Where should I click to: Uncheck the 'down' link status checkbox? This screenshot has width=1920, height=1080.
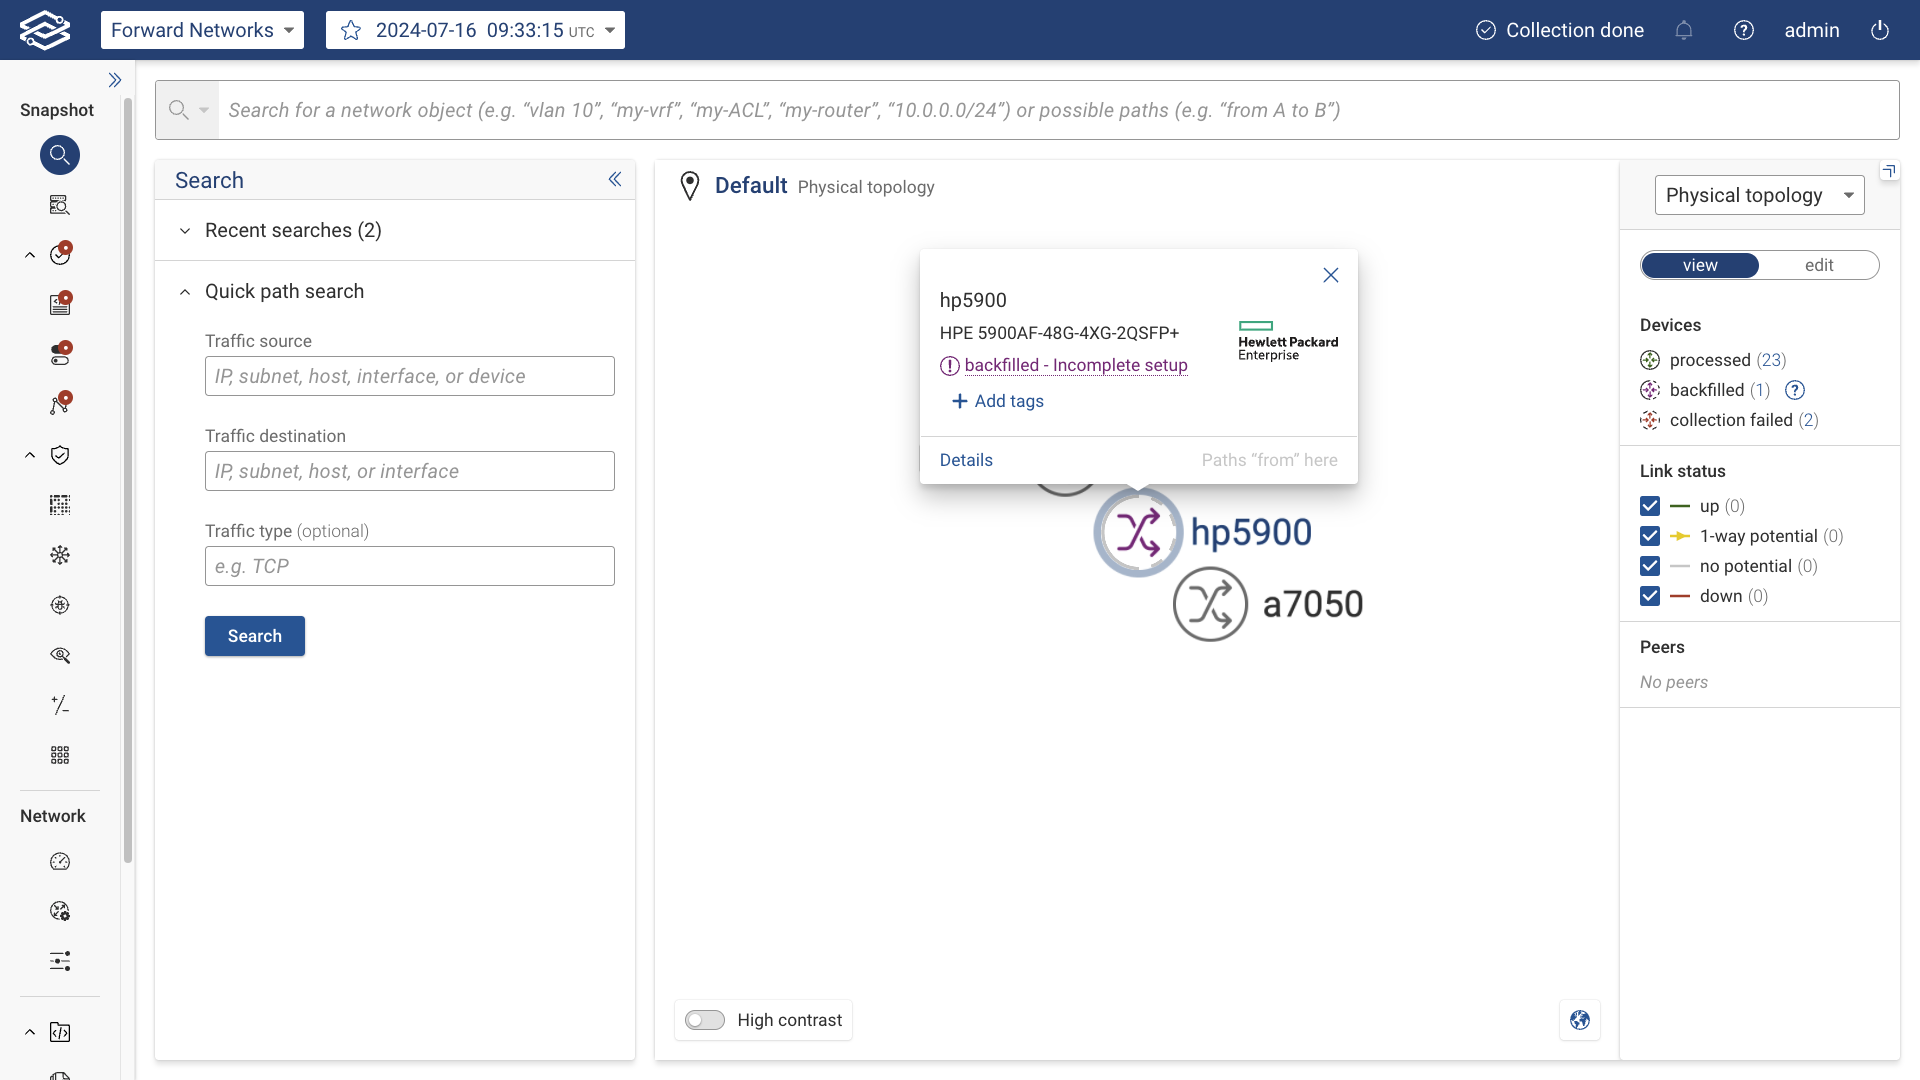tap(1650, 596)
